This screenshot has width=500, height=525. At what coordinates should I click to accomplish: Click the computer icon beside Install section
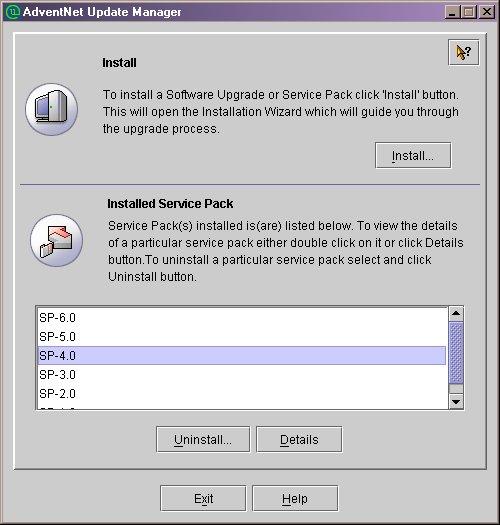[52, 109]
